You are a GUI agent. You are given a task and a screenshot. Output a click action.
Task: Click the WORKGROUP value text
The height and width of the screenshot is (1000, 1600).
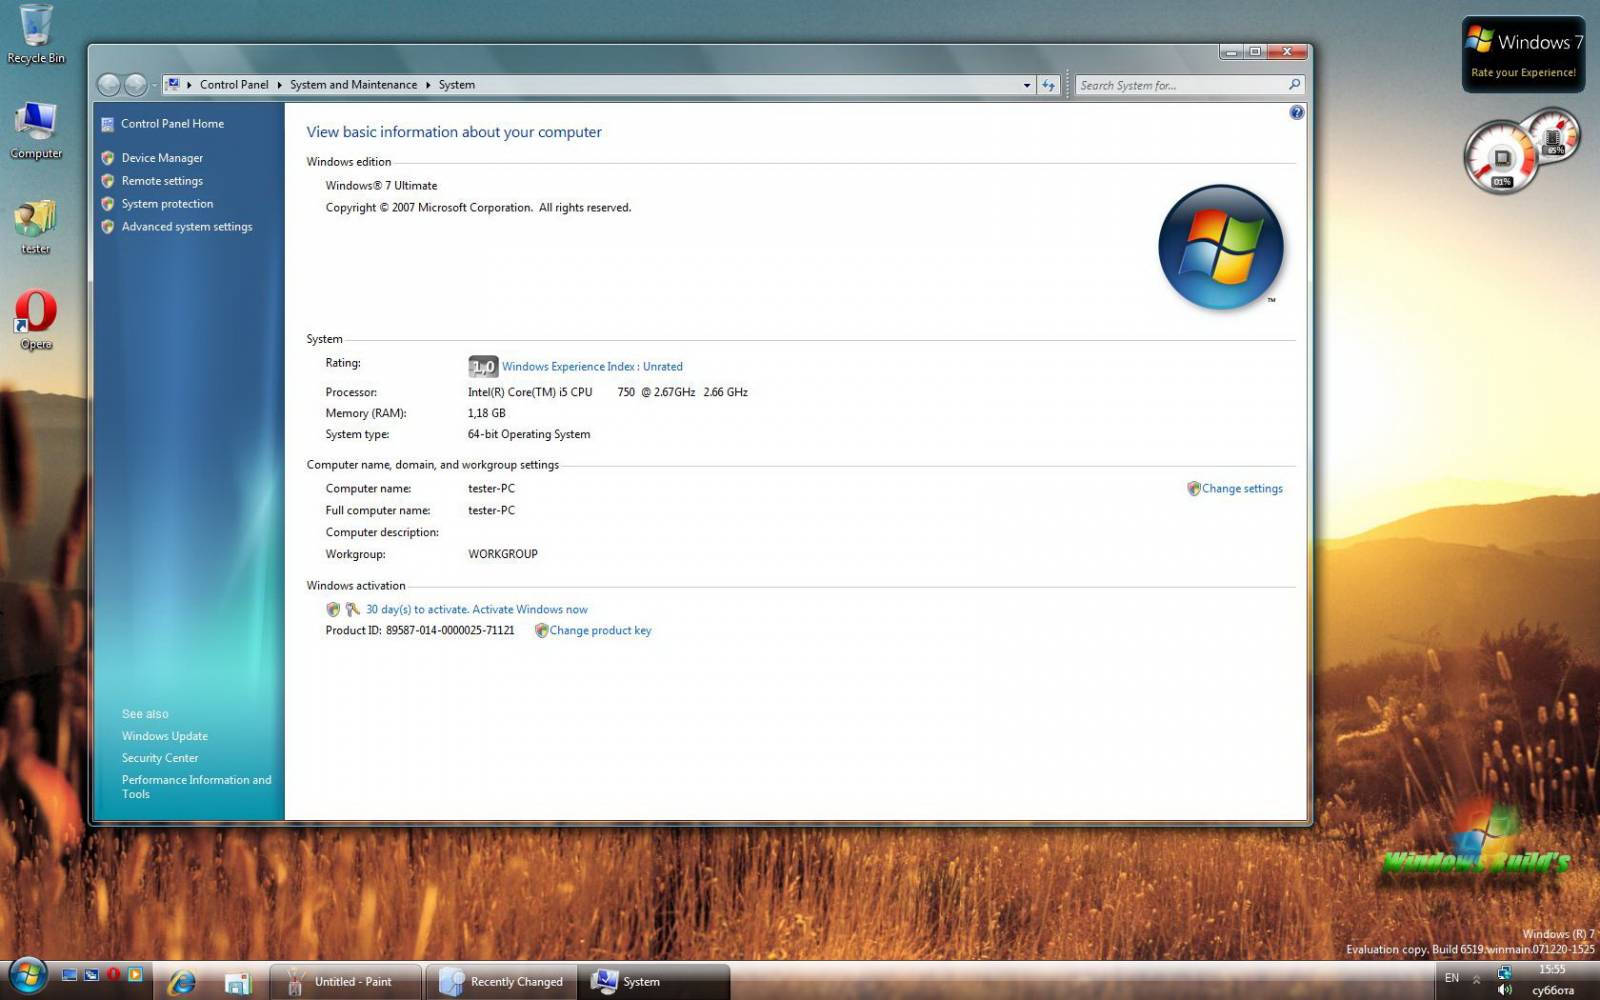pos(503,554)
